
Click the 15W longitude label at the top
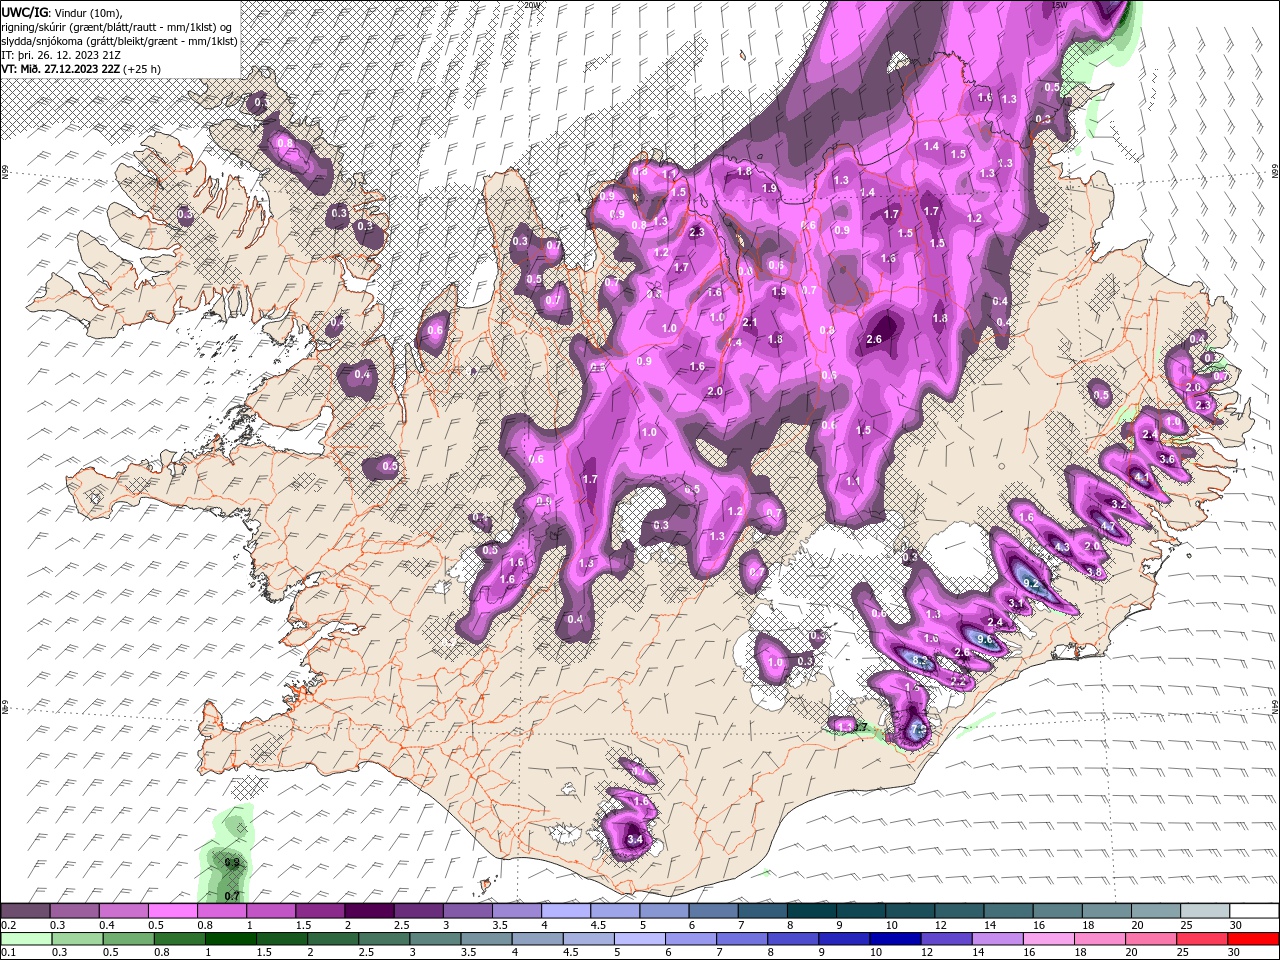pyautogui.click(x=1060, y=5)
